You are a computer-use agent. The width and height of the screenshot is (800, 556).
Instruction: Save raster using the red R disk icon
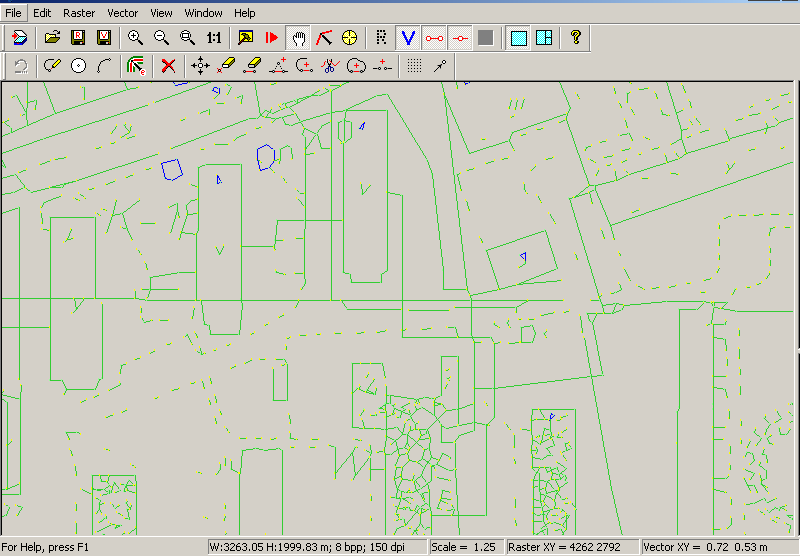click(x=78, y=38)
